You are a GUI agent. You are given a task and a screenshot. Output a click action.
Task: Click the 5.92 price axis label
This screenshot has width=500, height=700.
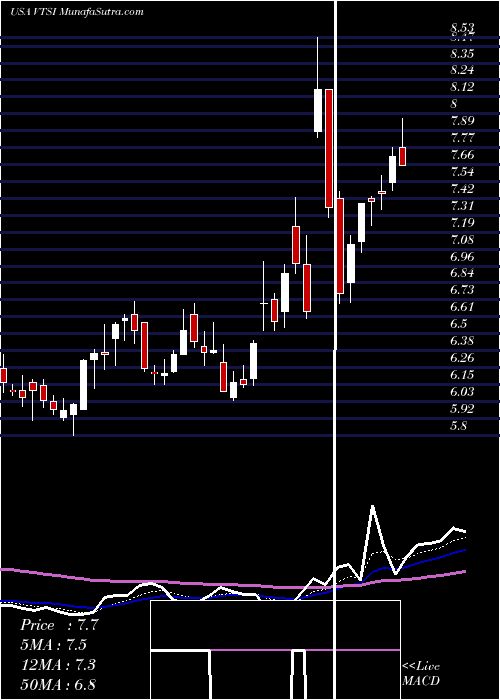point(462,409)
